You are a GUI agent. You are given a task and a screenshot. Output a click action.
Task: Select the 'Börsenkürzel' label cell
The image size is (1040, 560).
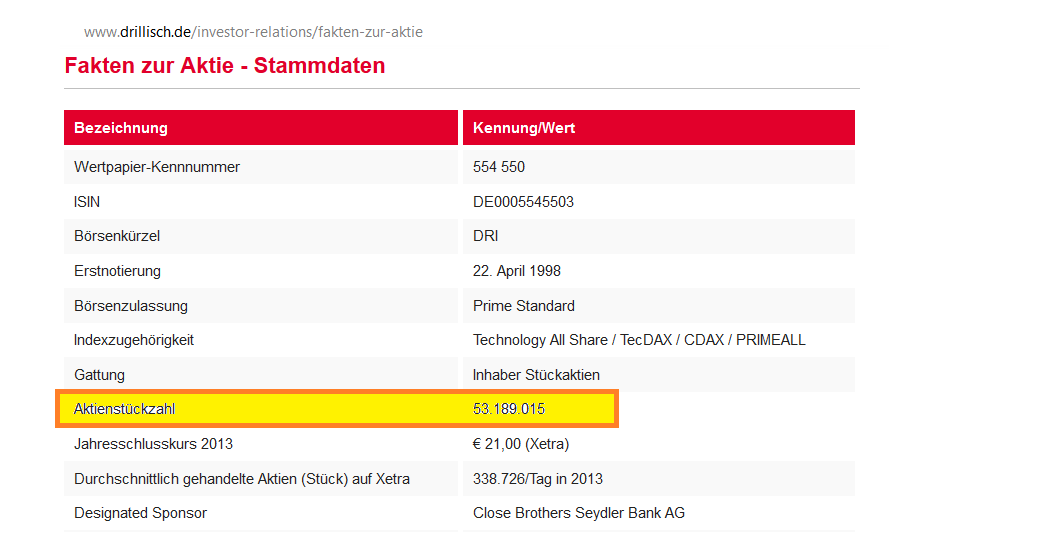point(117,236)
